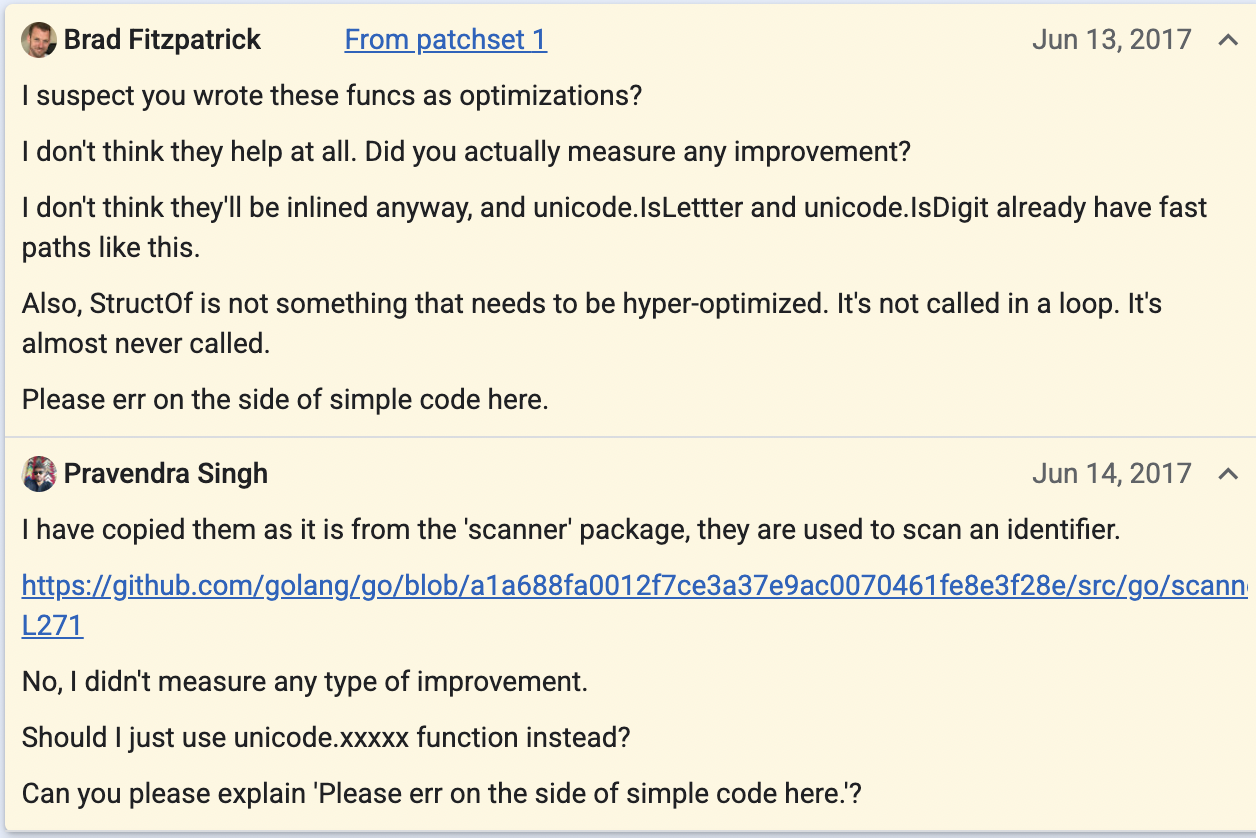Click the Pravendra Singh author name
This screenshot has height=838, width=1256.
pyautogui.click(x=166, y=473)
